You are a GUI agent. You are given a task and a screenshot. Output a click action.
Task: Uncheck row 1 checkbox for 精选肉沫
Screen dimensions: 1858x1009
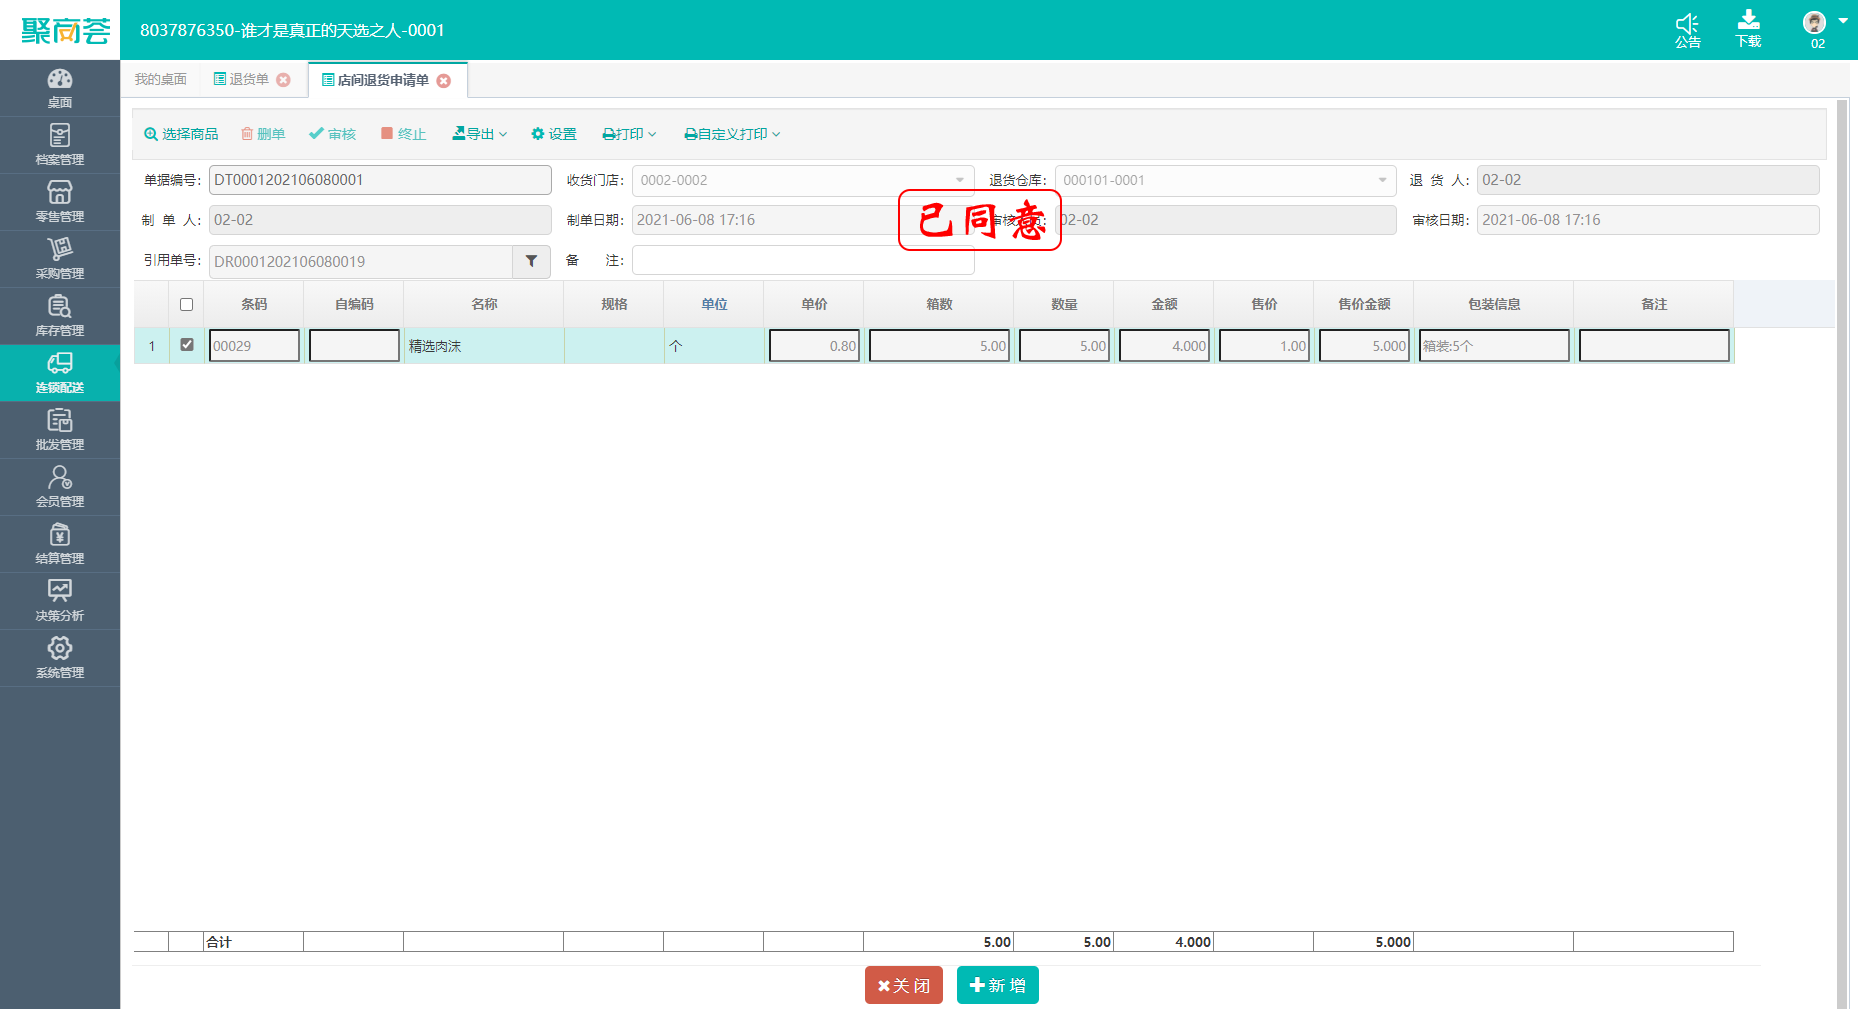point(186,344)
